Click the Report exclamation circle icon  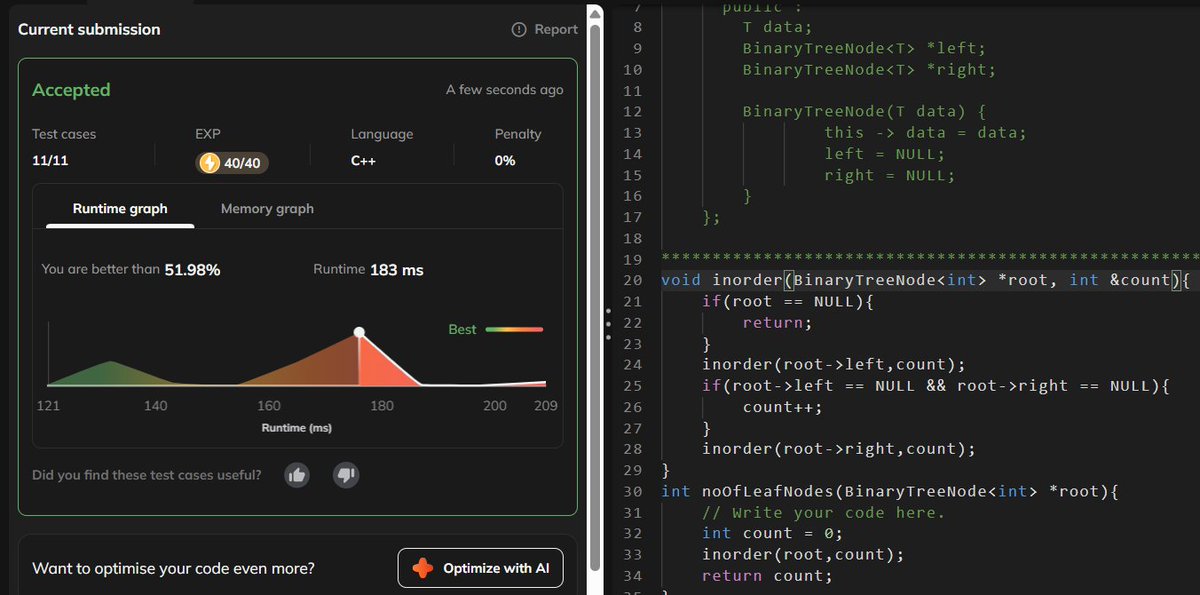point(518,29)
